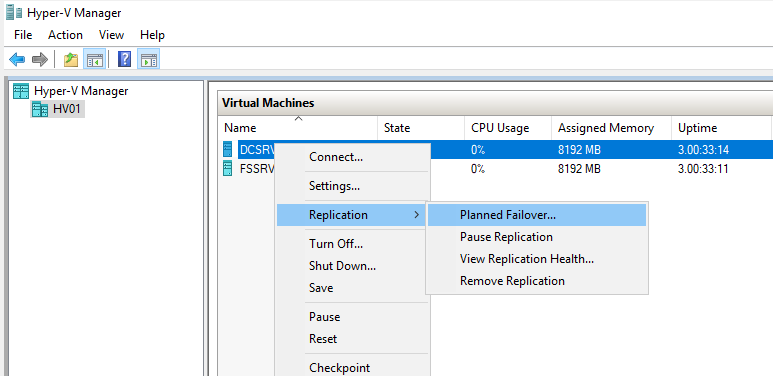Choose Save from the context menu
Screen dimensions: 773x376
coord(353,288)
